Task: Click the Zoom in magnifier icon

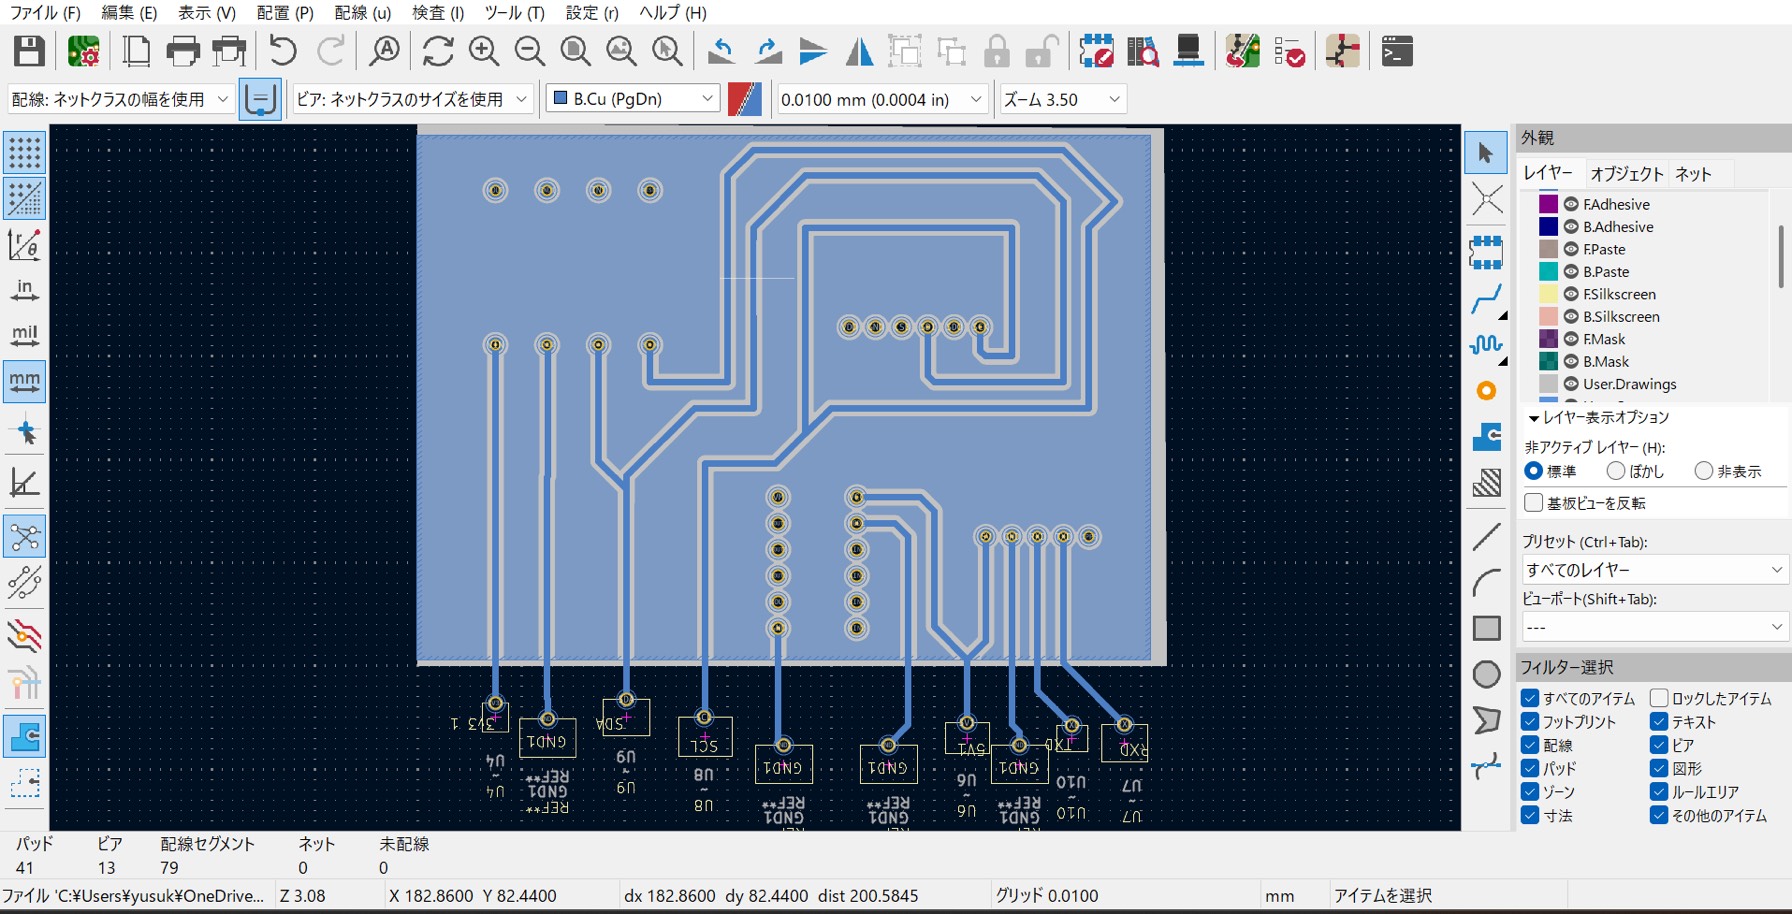Action: (484, 51)
